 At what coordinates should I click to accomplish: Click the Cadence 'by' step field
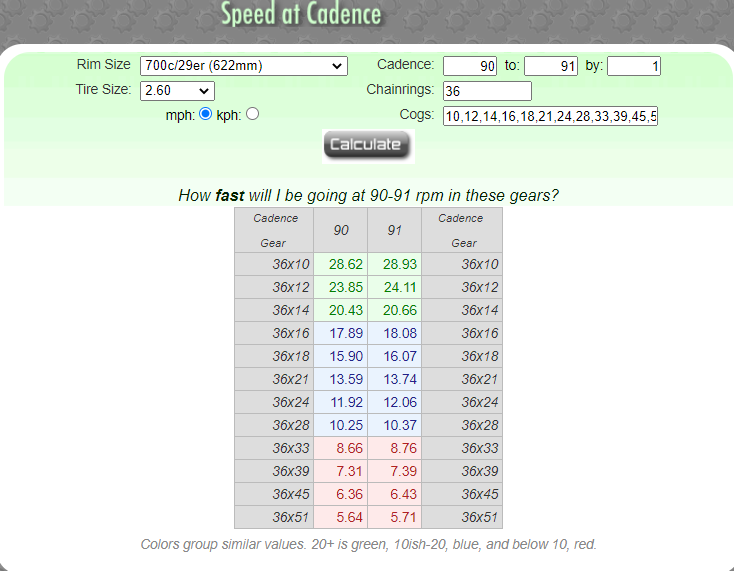click(x=633, y=66)
